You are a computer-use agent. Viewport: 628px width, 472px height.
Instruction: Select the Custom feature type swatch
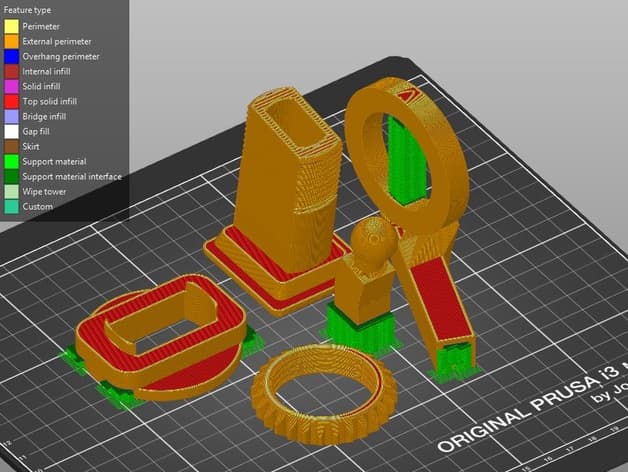pos(11,207)
